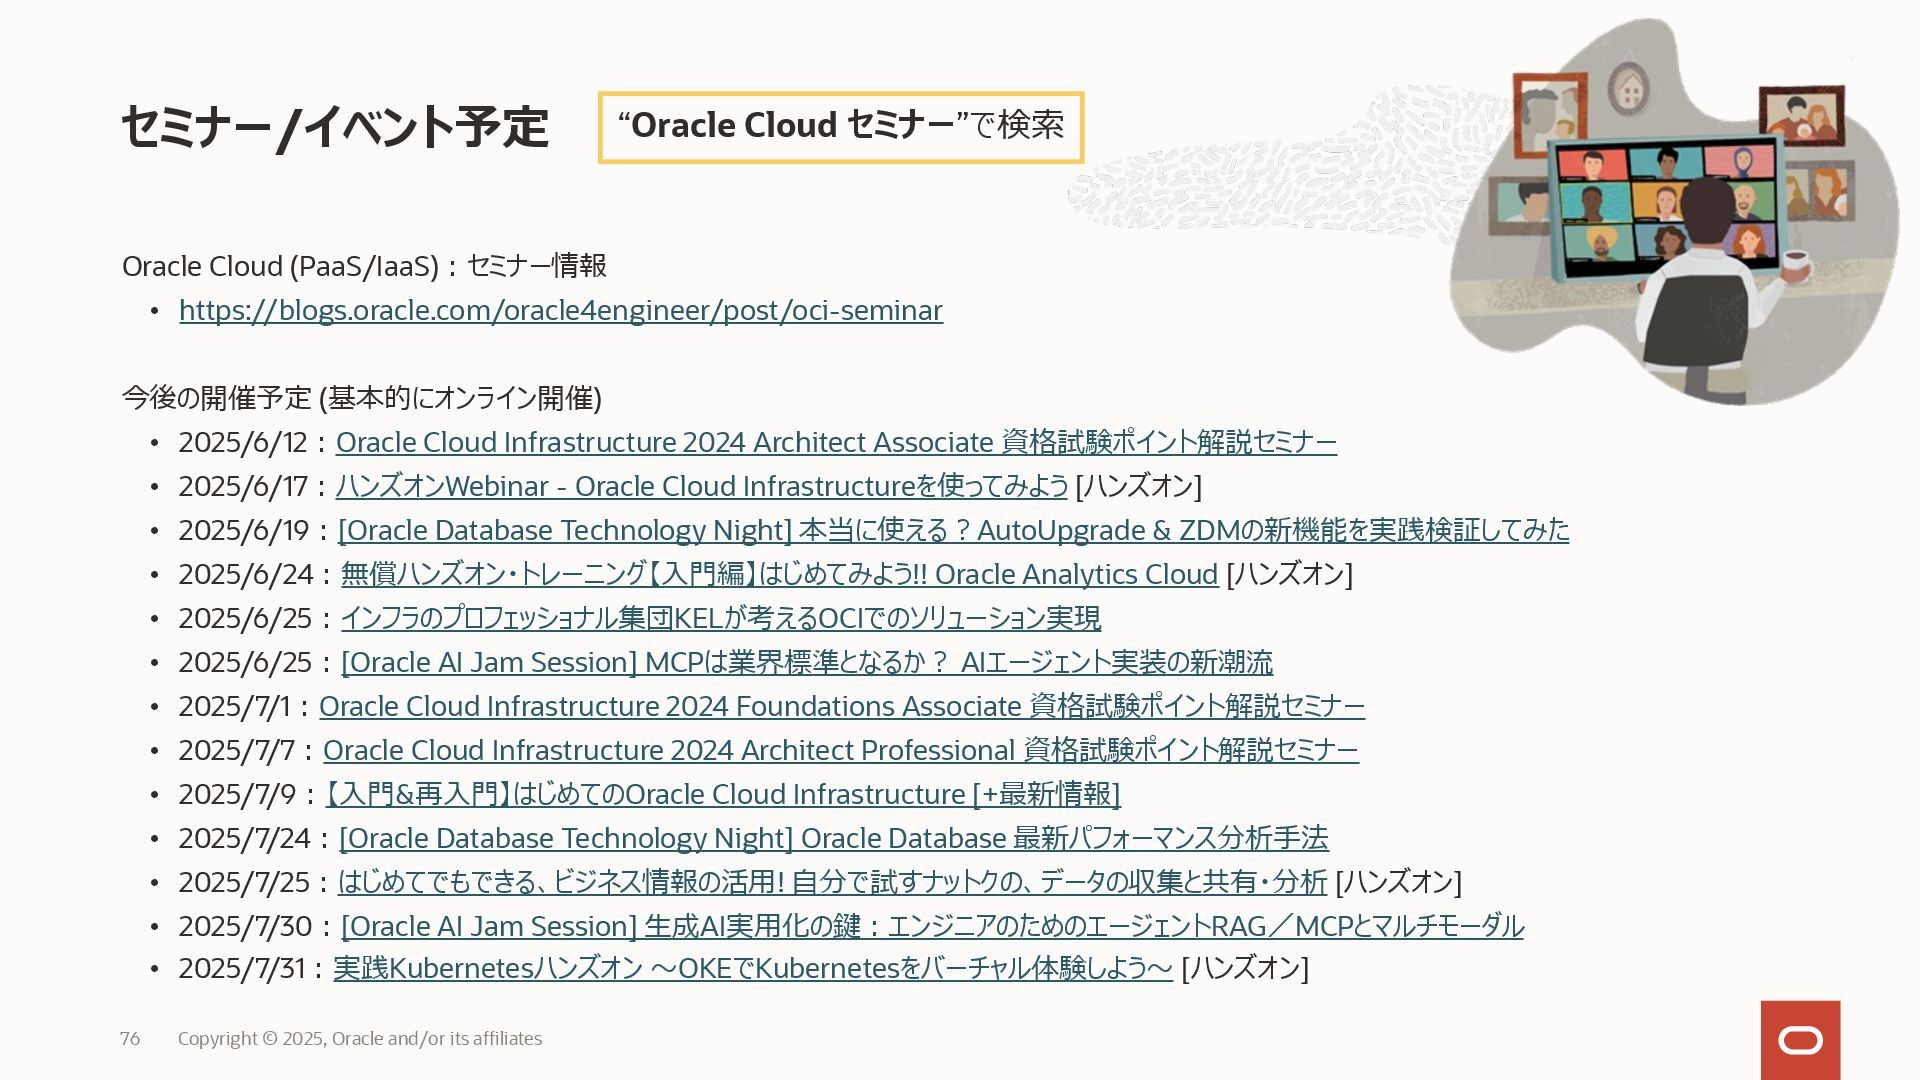
Task: Open 2024 Architect Associate exam seminar link
Action: point(836,442)
